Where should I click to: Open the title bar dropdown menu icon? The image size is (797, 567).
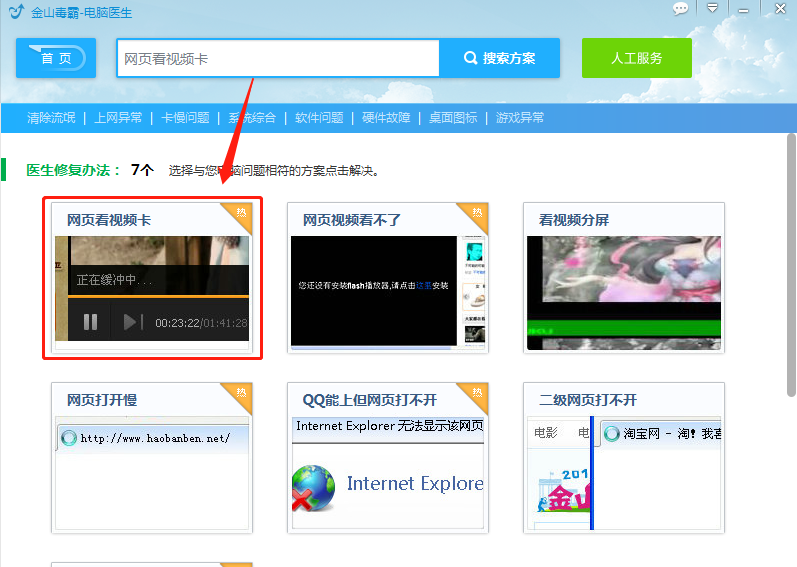pyautogui.click(x=713, y=8)
